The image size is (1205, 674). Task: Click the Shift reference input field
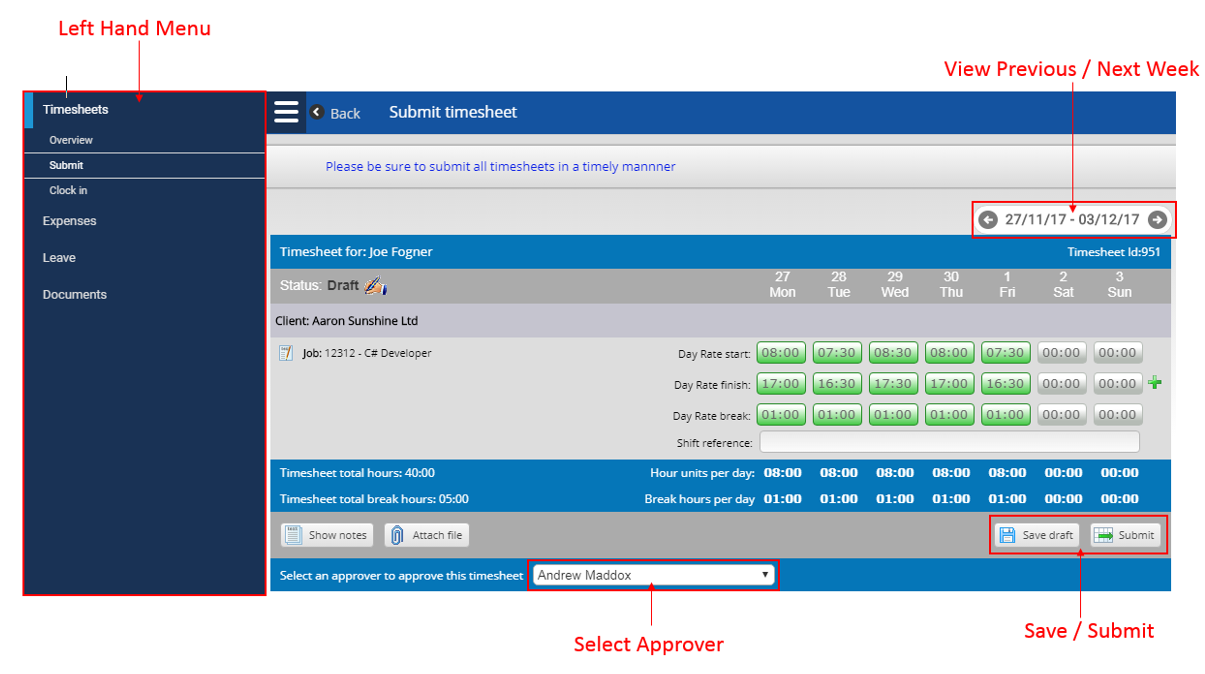click(x=949, y=442)
